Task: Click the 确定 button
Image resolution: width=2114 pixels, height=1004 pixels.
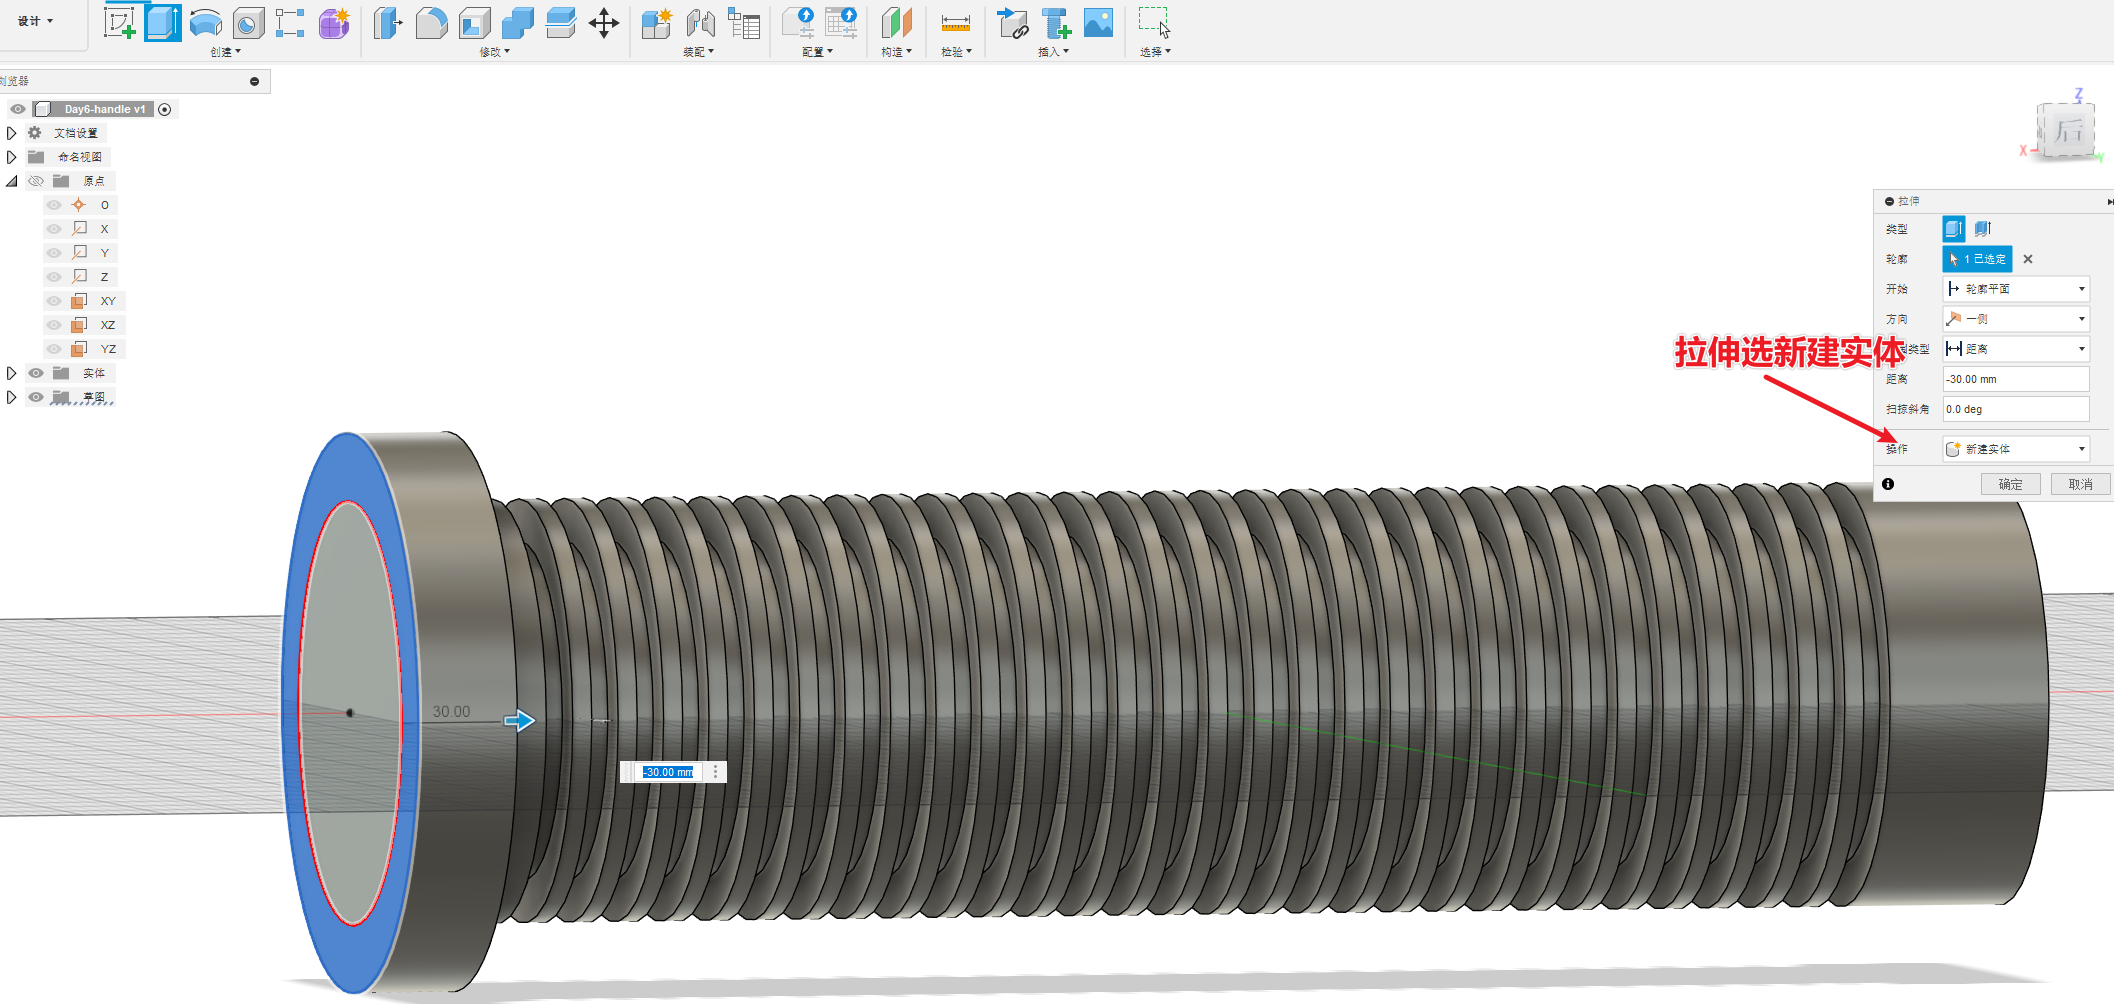Action: click(2010, 484)
